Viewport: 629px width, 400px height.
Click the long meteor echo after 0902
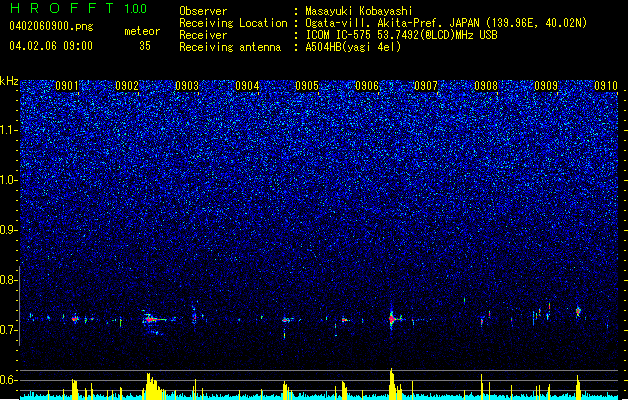tap(154, 320)
